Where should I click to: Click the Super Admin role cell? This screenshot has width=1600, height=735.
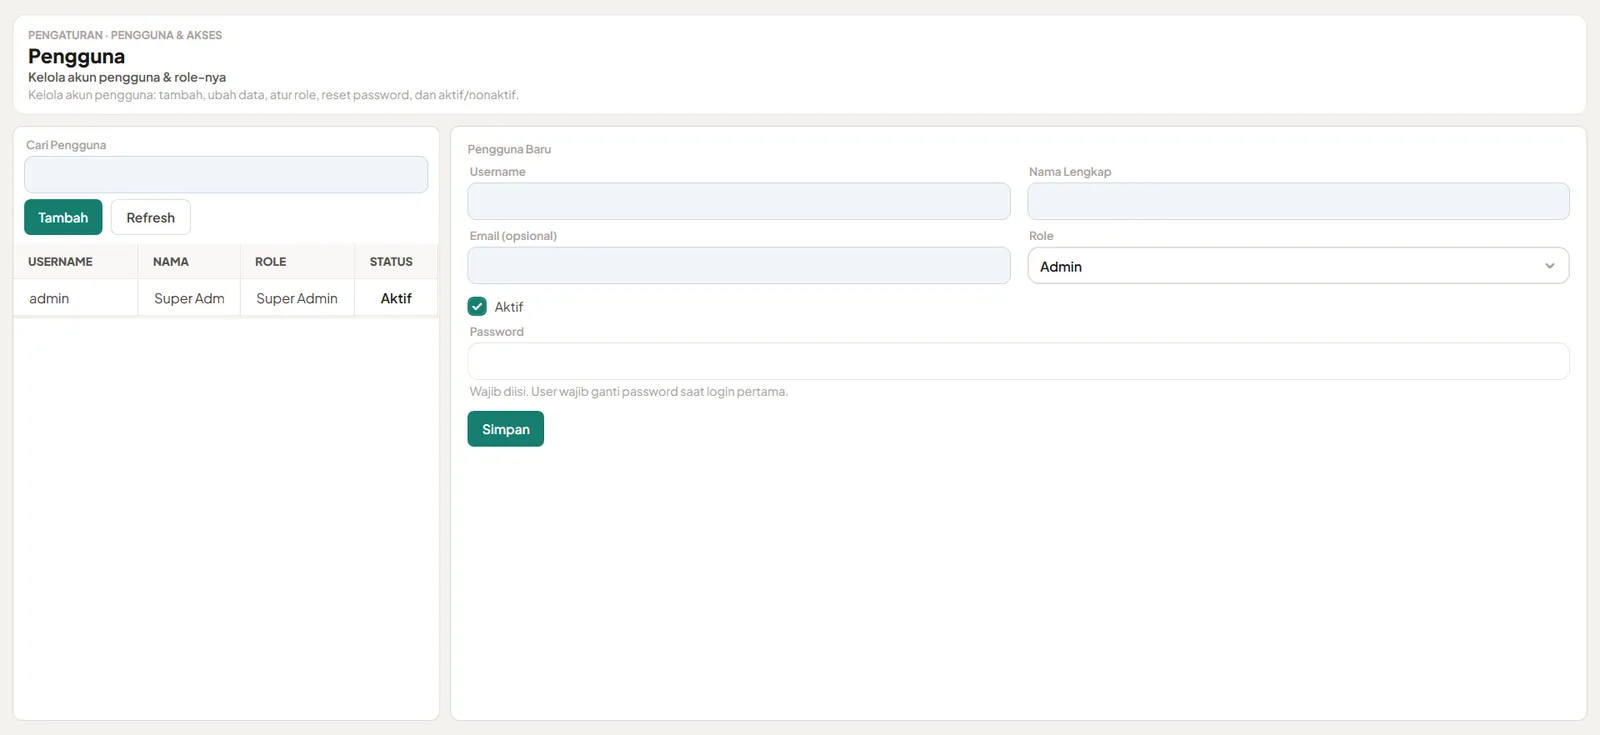pyautogui.click(x=297, y=298)
